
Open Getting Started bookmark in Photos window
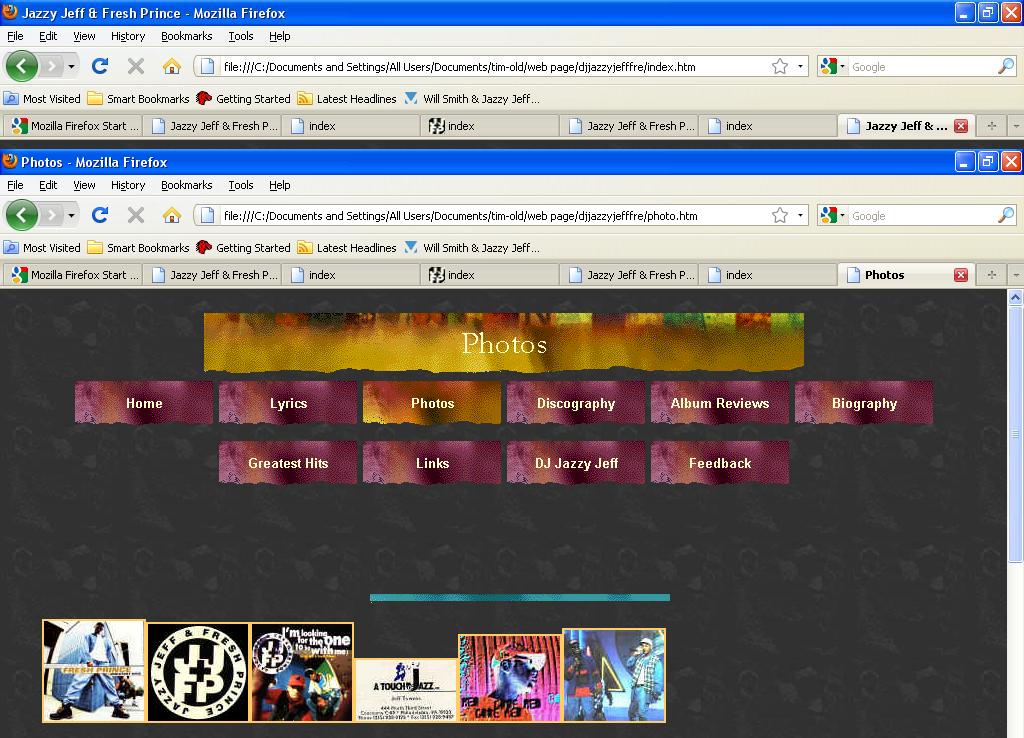244,248
